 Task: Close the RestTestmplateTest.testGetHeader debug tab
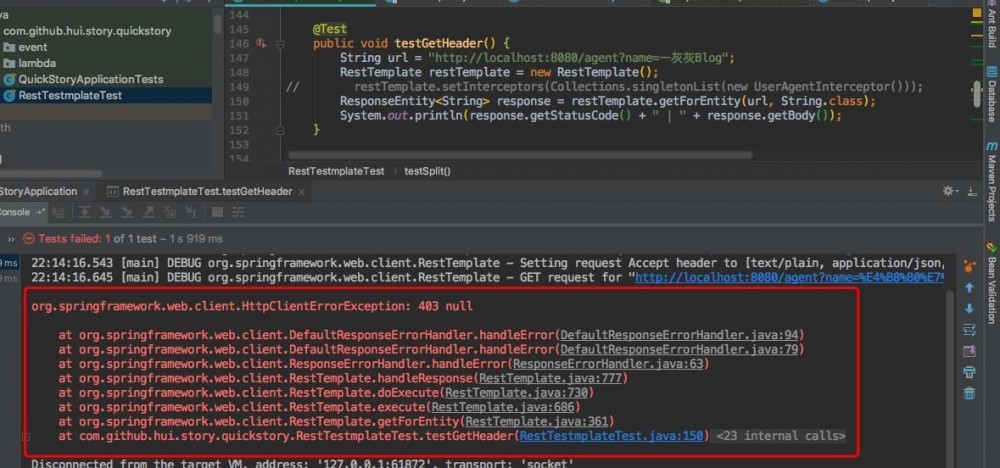302,191
